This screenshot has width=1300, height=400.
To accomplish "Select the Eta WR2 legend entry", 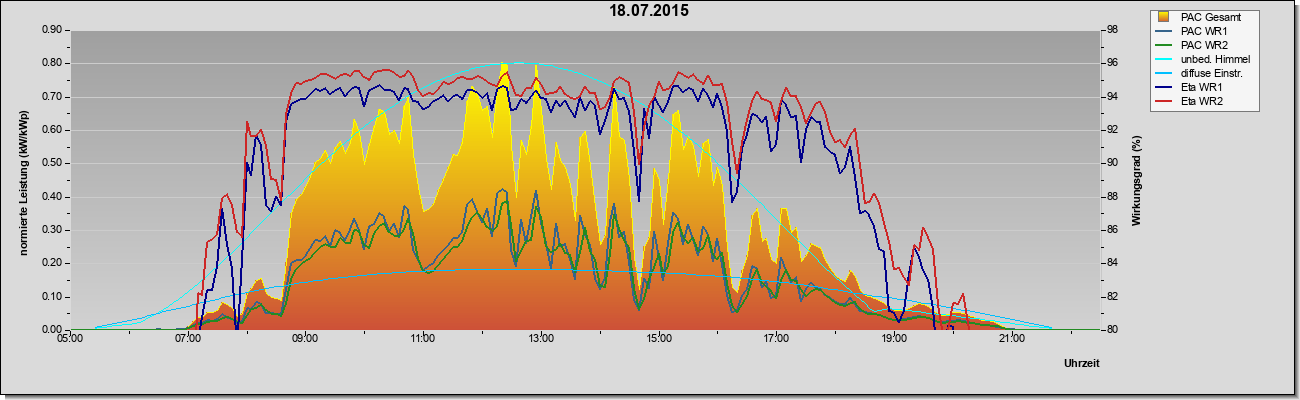I will (1215, 102).
